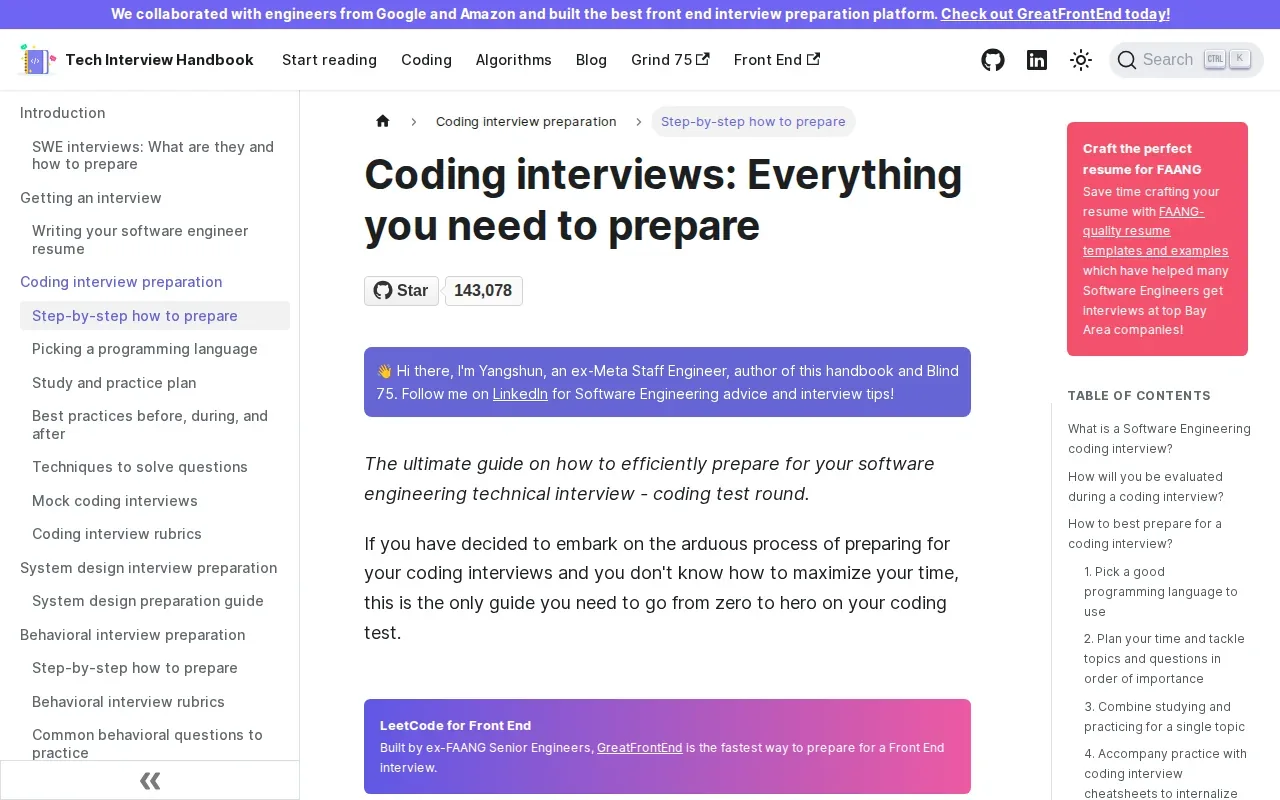The image size is (1280, 800).
Task: Open Behavioral interview rubrics page
Action: (x=155, y=702)
